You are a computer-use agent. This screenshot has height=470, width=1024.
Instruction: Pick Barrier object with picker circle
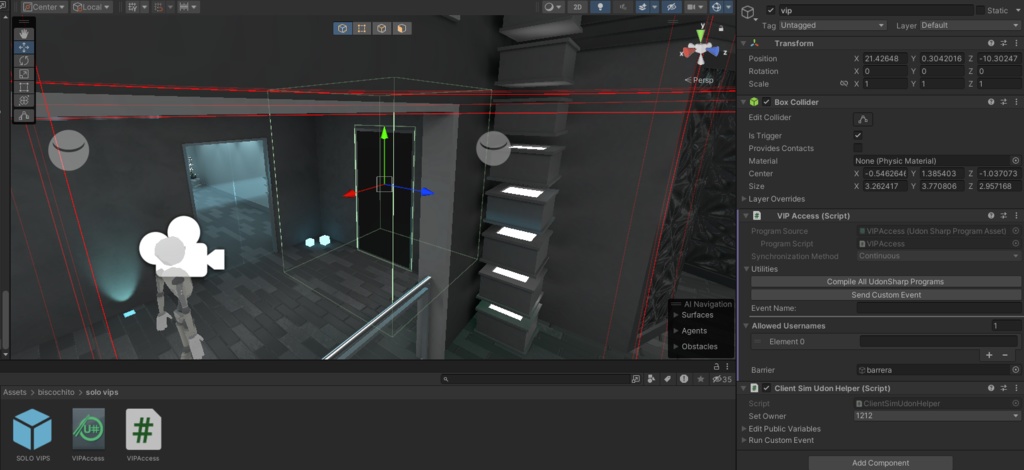[x=1016, y=369]
